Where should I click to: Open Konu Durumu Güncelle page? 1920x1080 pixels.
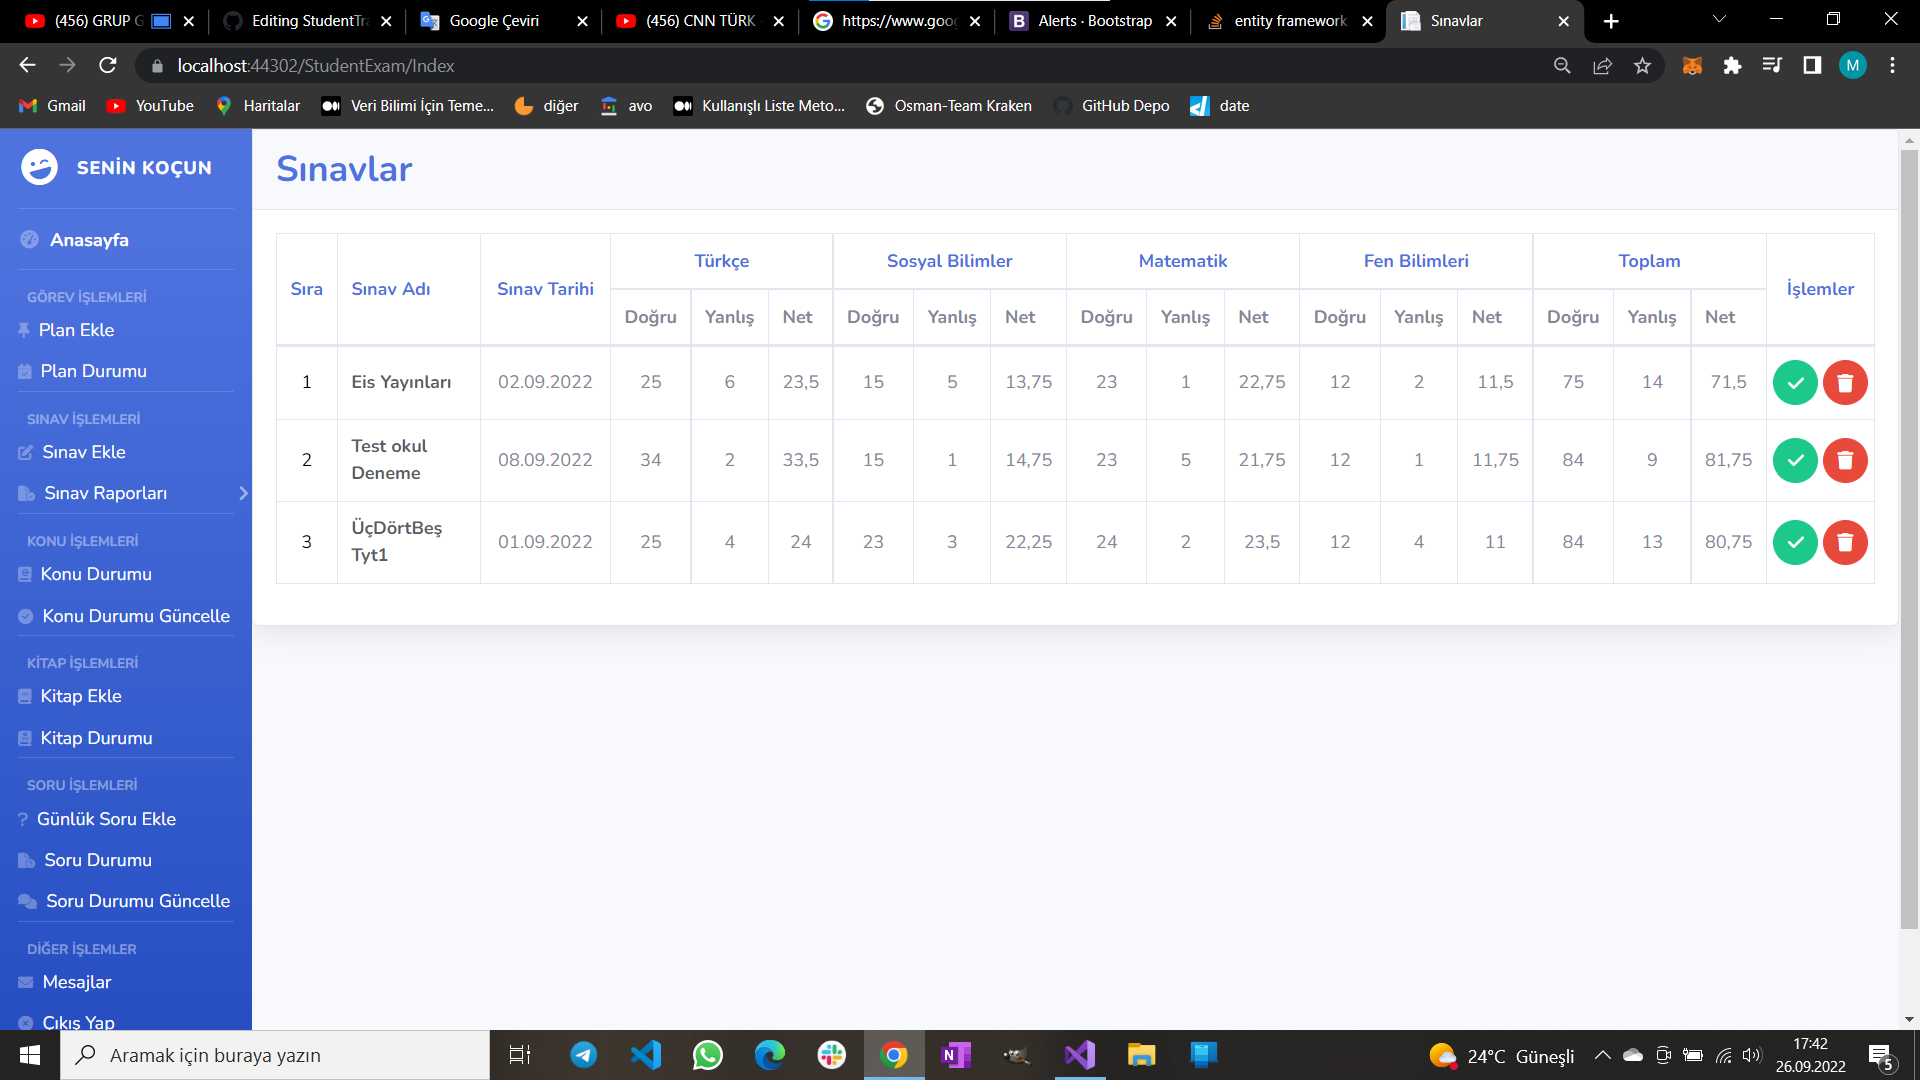(x=136, y=616)
